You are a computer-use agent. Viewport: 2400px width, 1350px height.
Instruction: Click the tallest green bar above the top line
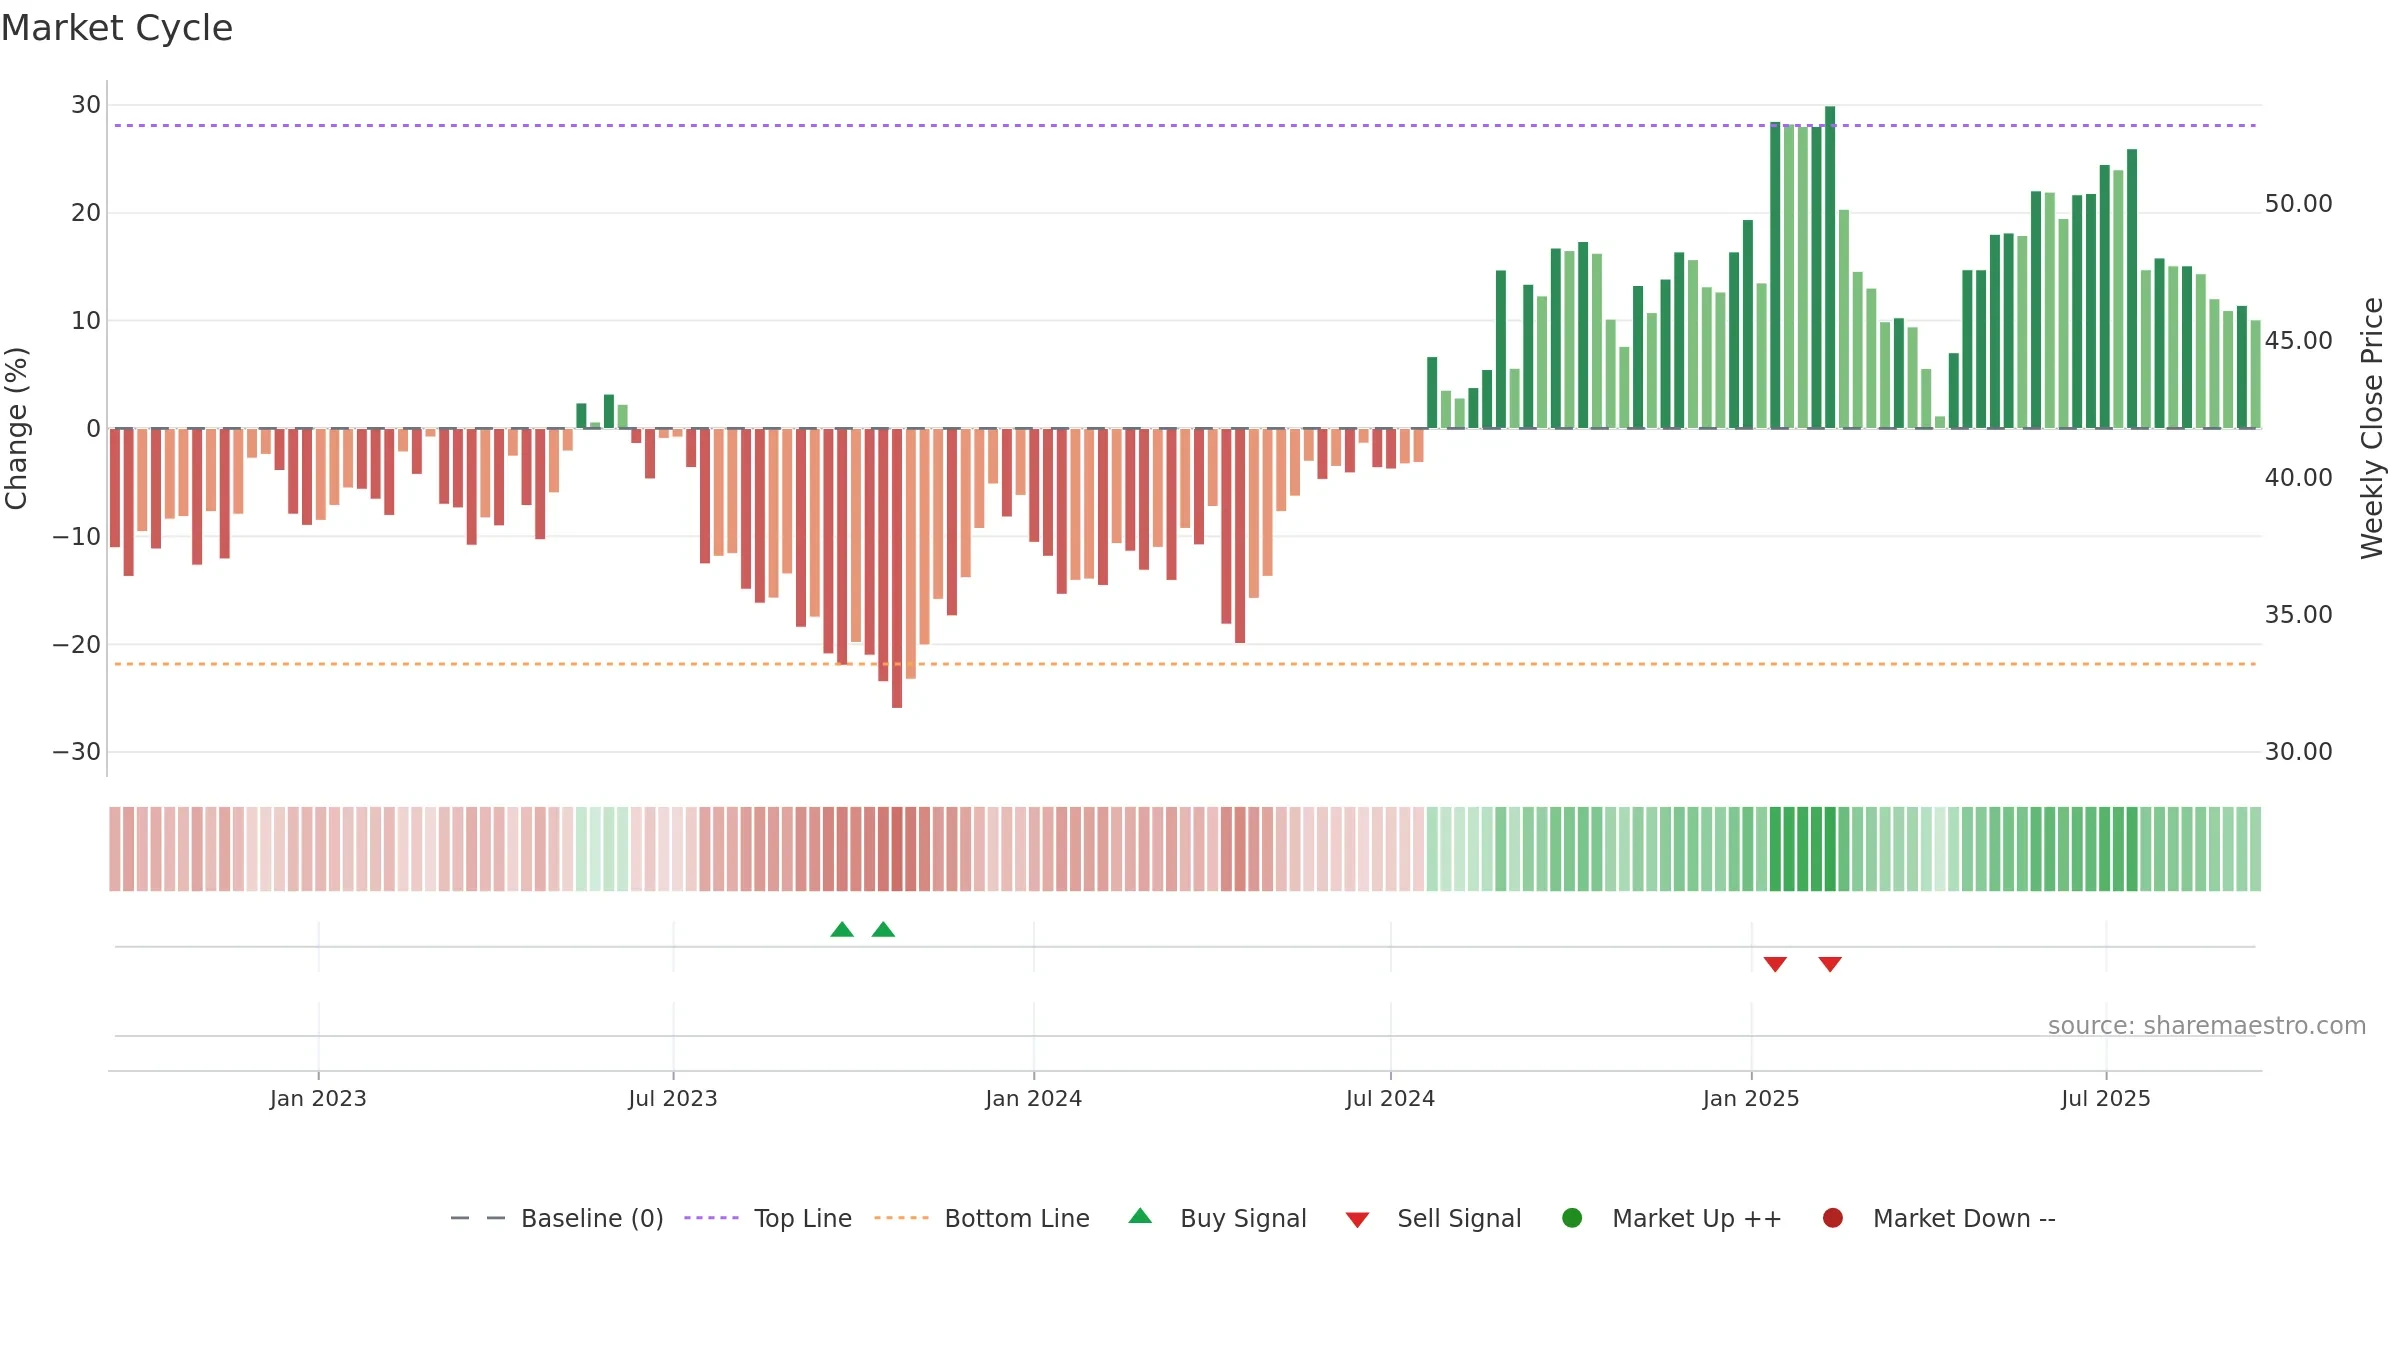pos(1830,267)
